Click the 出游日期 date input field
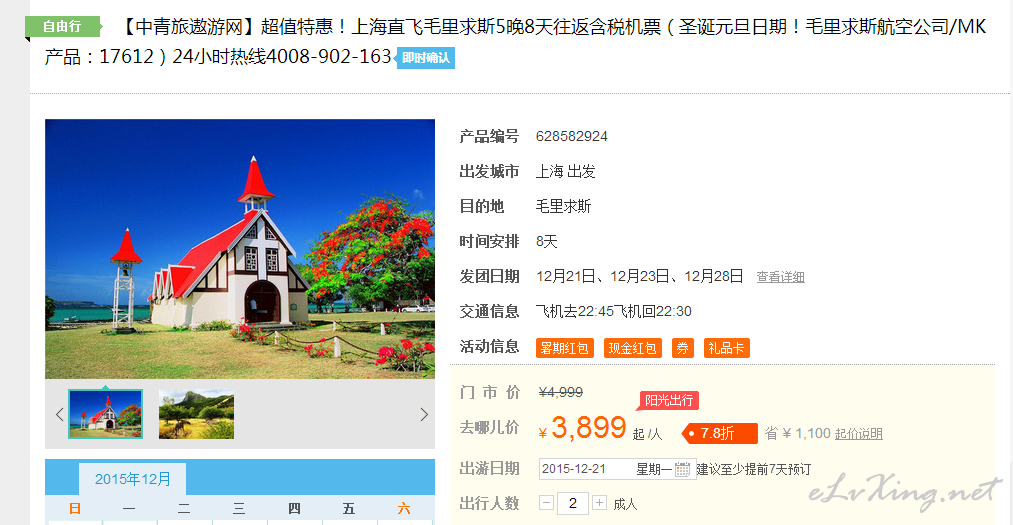 617,469
